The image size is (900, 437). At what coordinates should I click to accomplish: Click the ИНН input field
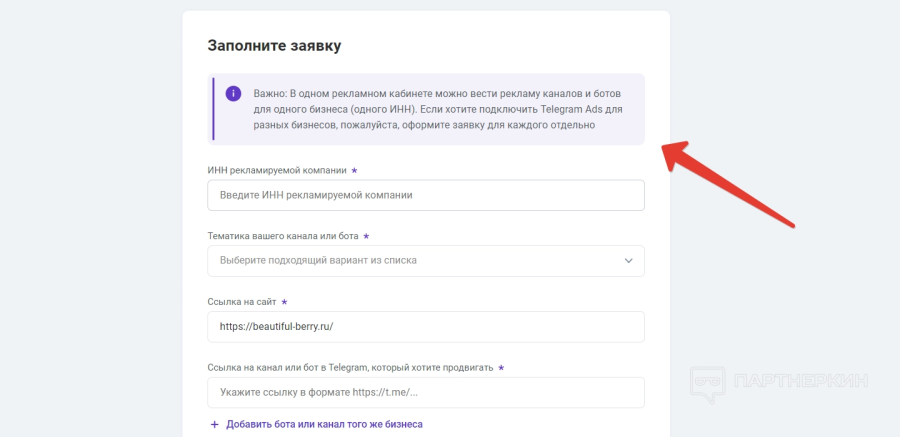tap(426, 195)
